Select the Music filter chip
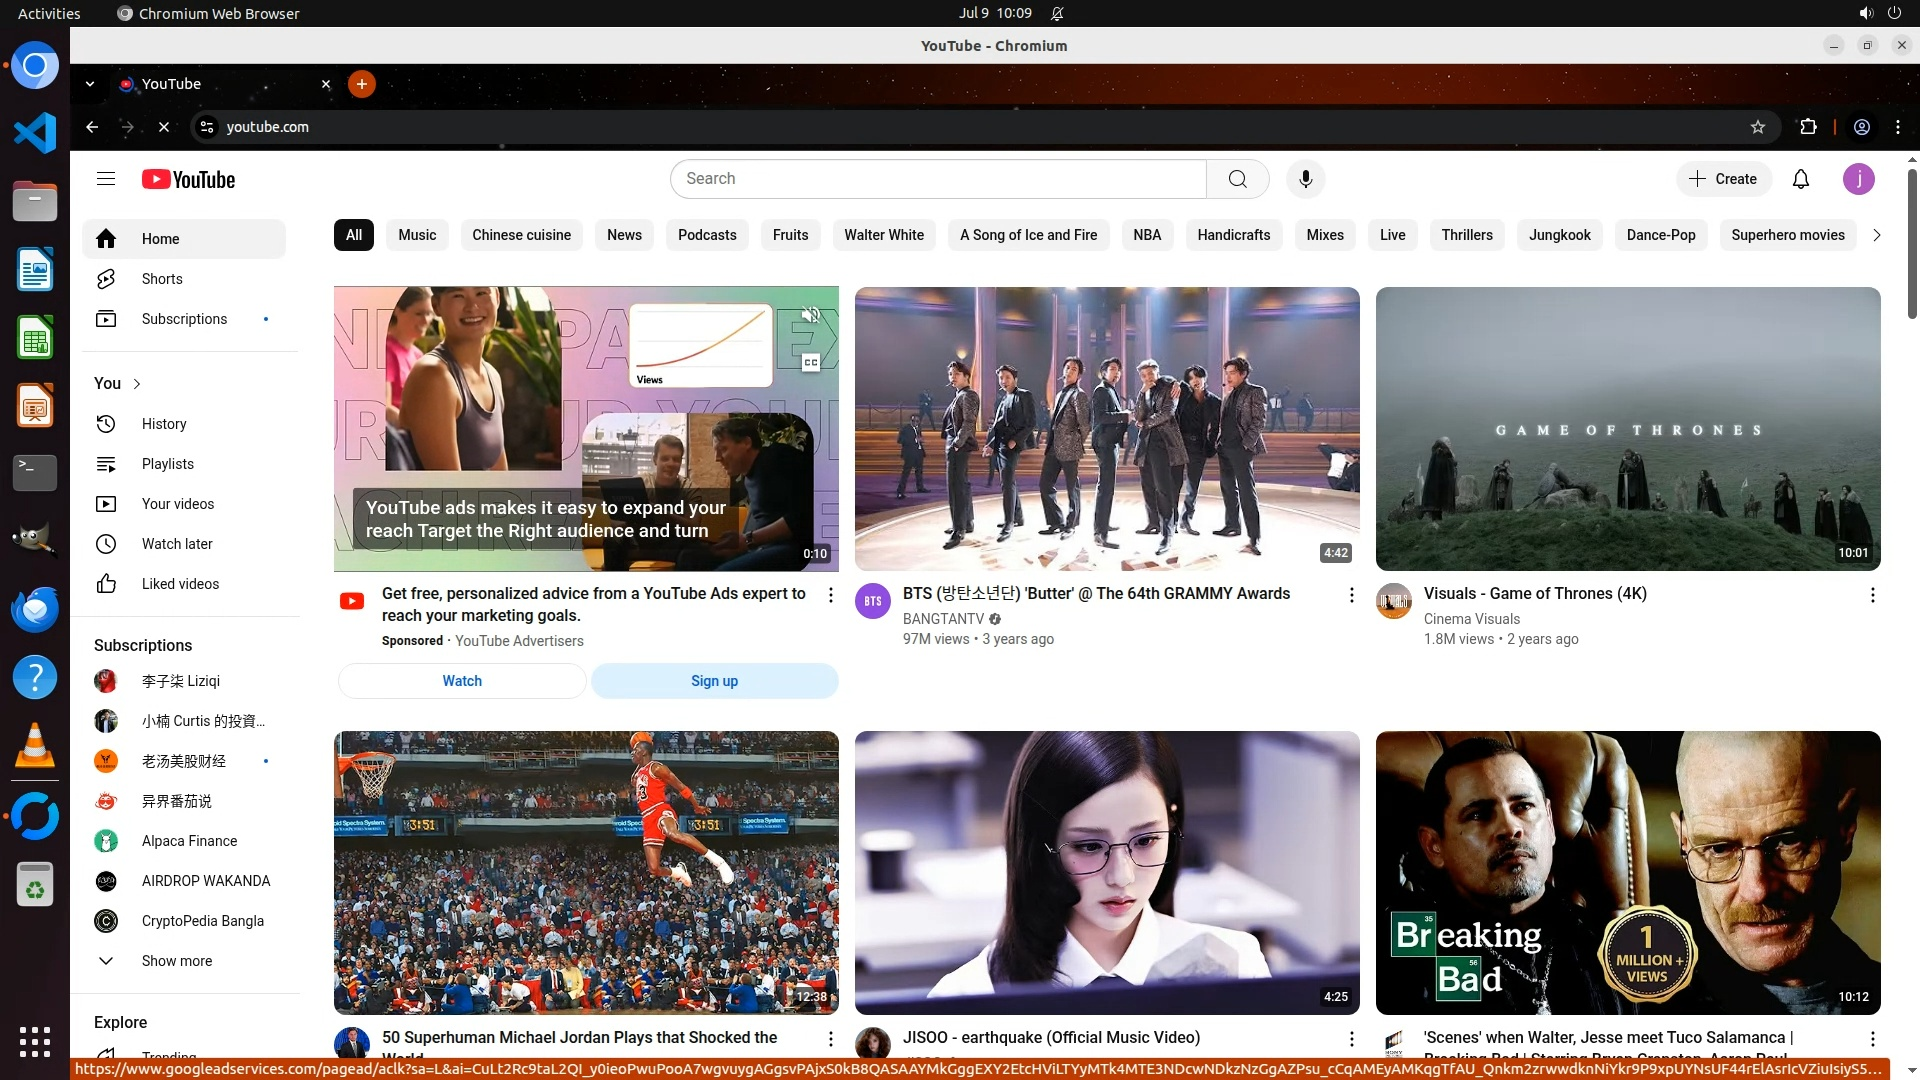1920x1080 pixels. tap(417, 235)
